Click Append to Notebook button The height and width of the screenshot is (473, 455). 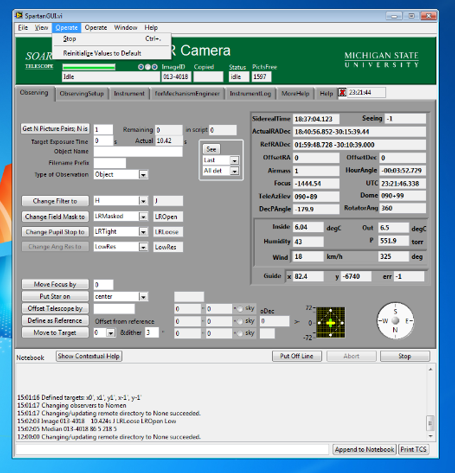click(364, 450)
